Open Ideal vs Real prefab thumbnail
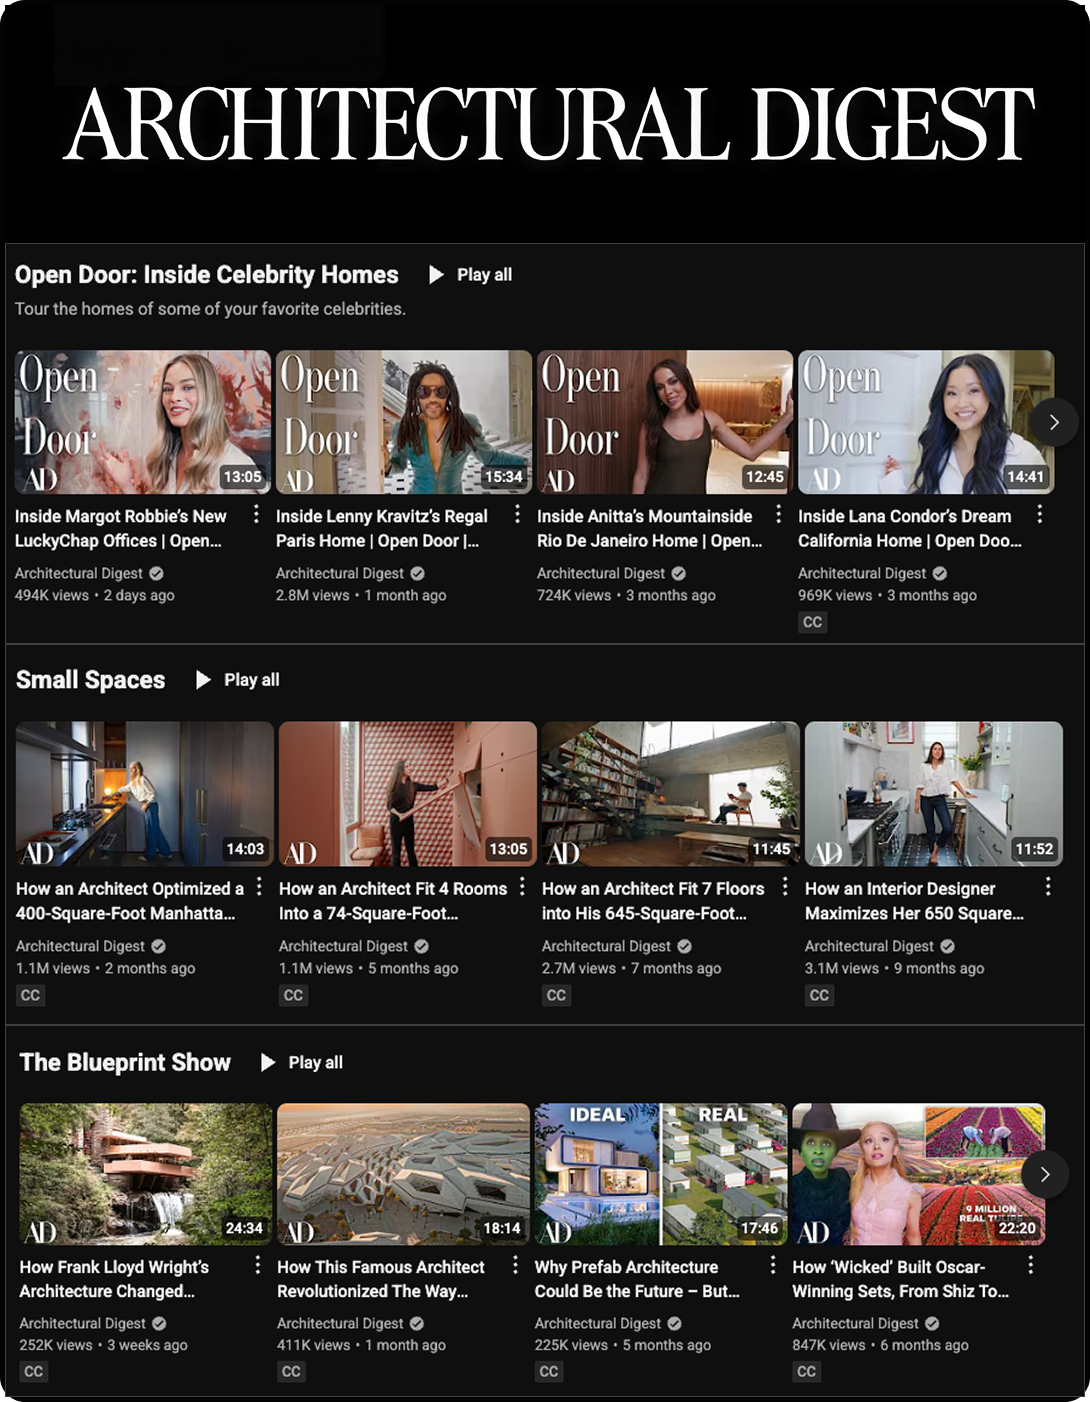 [x=661, y=1174]
